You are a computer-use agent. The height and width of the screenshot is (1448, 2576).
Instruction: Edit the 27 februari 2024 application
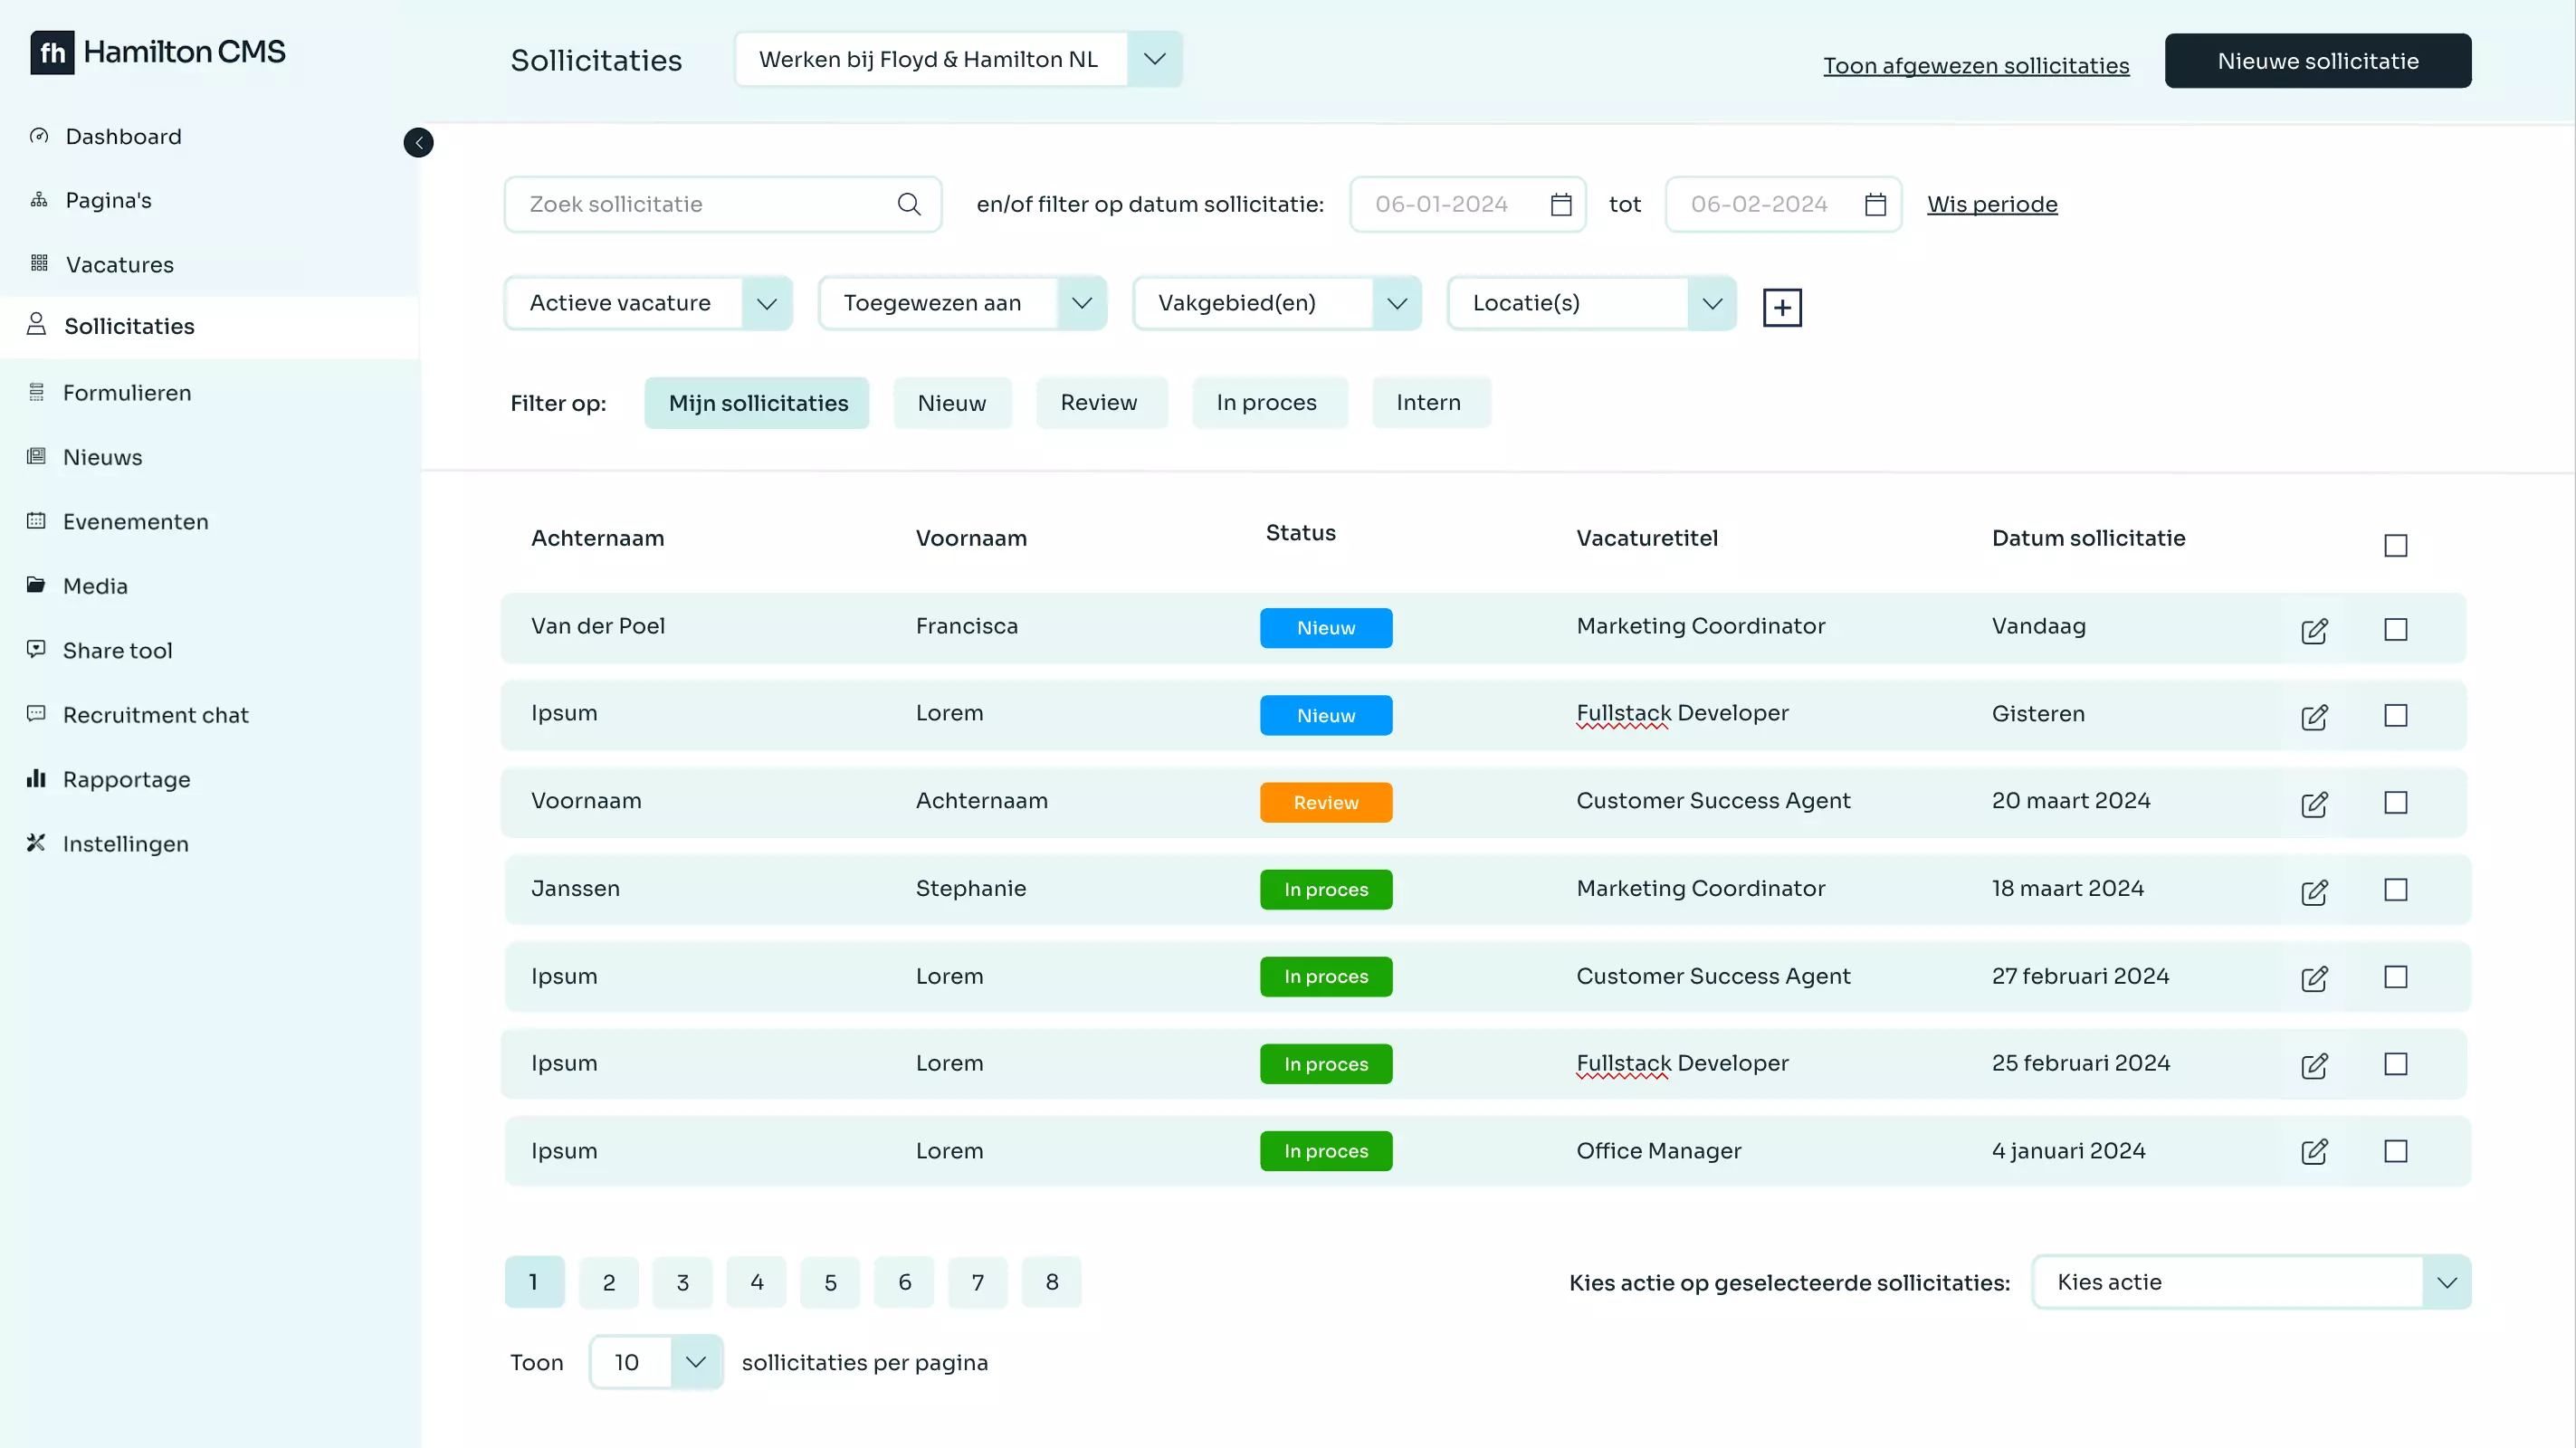[2314, 978]
